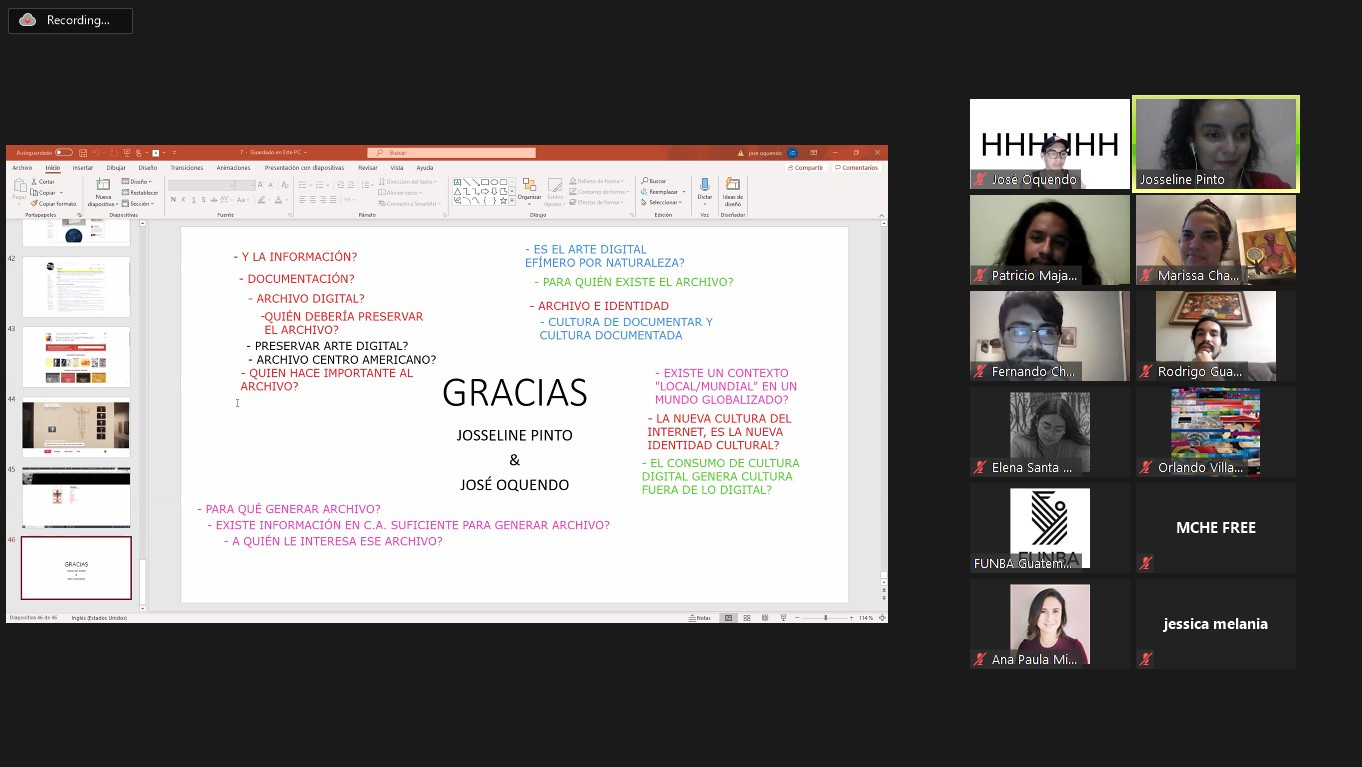This screenshot has width=1362, height=767.
Task: Click the Cortar scissors command
Action: click(43, 182)
